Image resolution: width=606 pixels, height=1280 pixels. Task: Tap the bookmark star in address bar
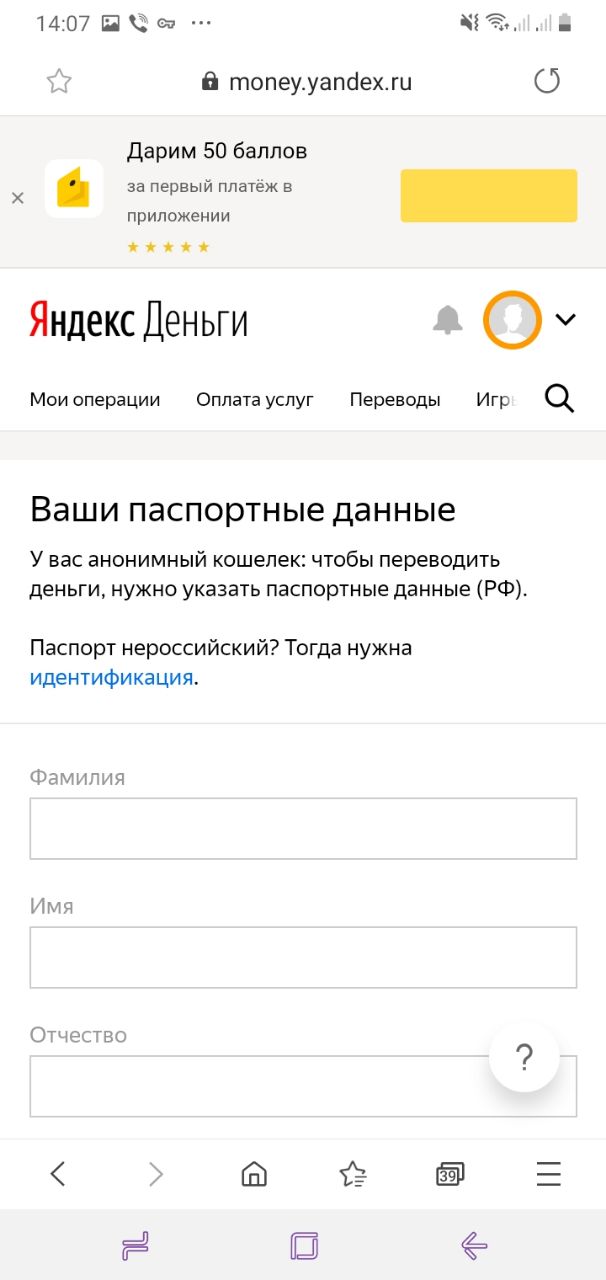coord(59,82)
